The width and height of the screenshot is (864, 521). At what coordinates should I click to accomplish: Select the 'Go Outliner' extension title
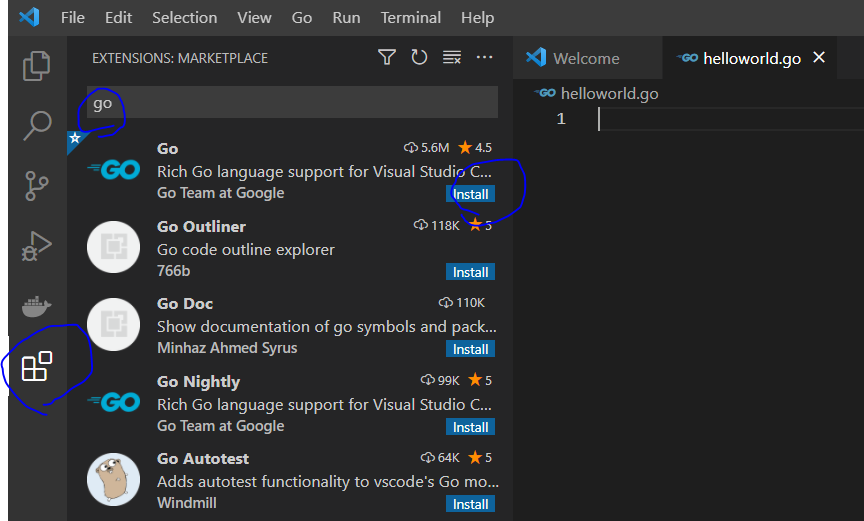pyautogui.click(x=201, y=226)
